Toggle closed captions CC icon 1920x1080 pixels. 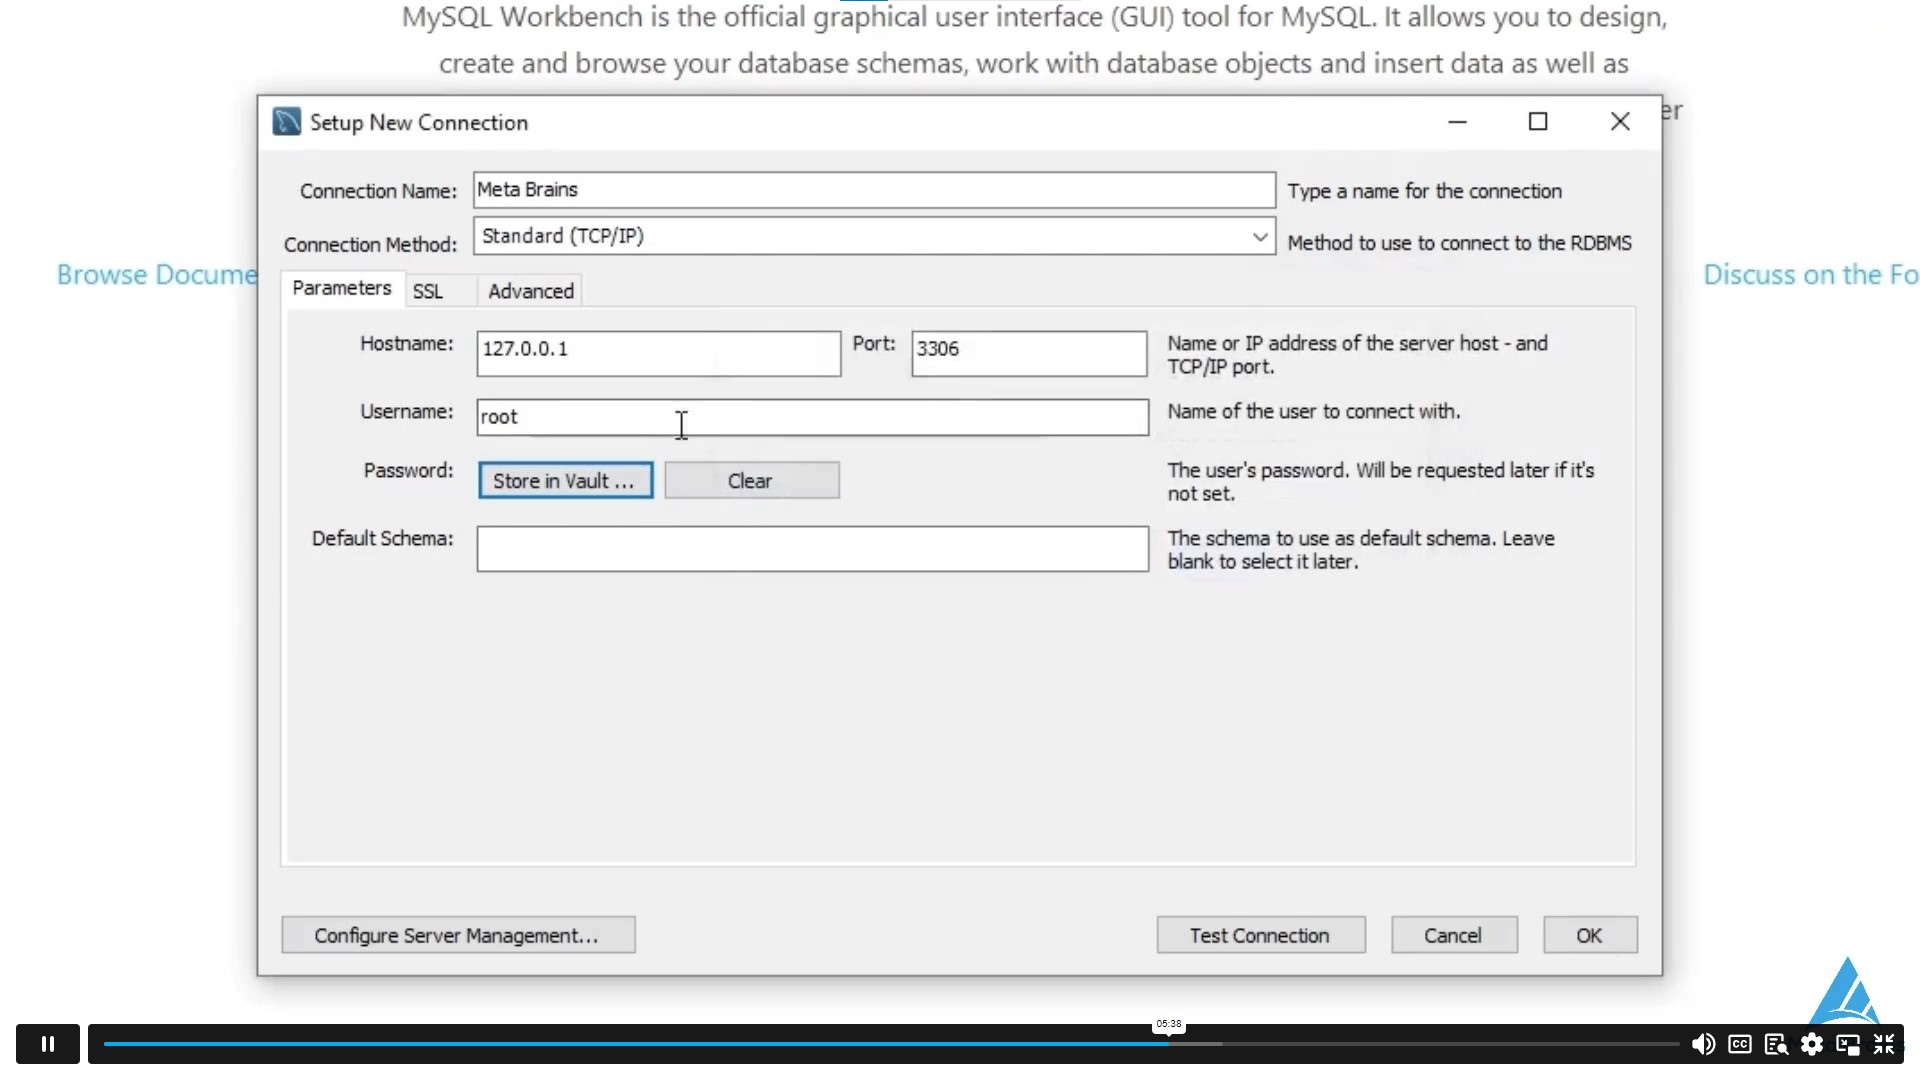(1740, 1044)
